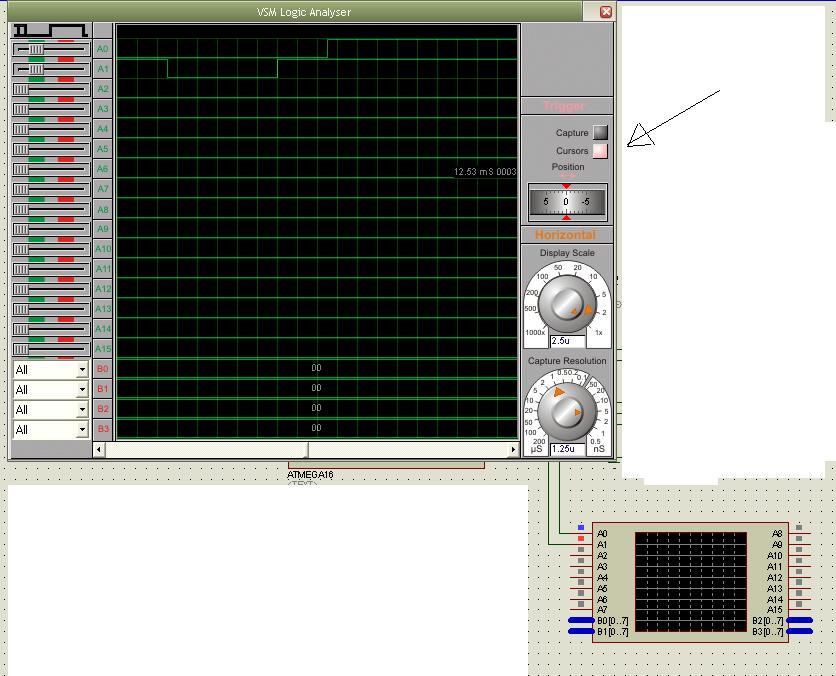Click the Capture Resolution rotary knob
836x676 pixels.
click(x=567, y=409)
